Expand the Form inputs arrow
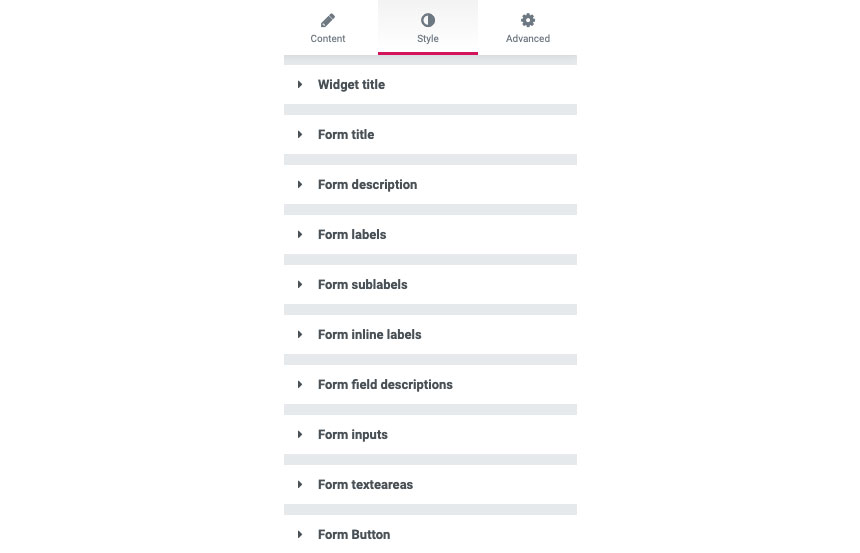Image resolution: width=860 pixels, height=553 pixels. pos(300,434)
